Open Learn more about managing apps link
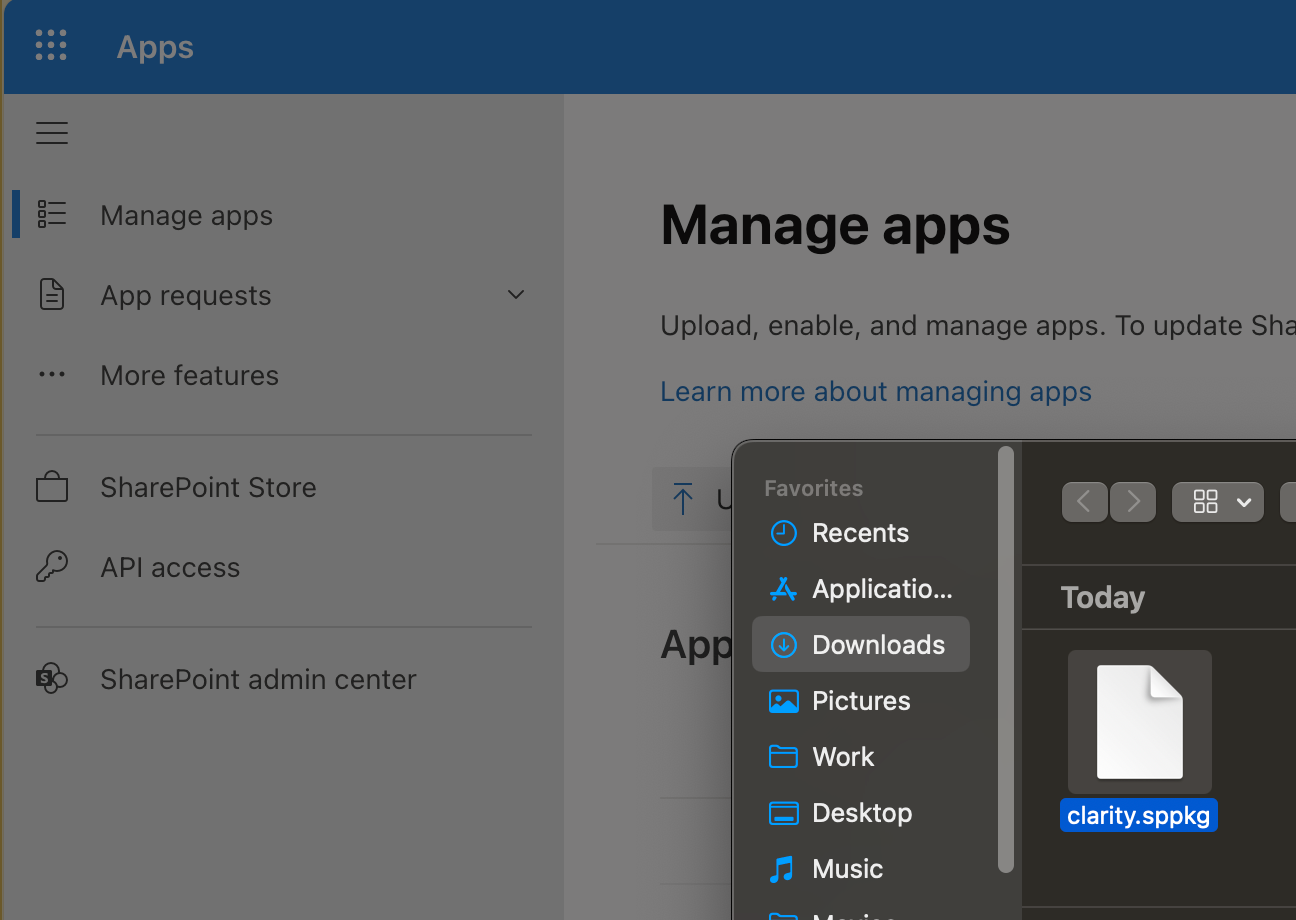The image size is (1296, 920). coord(876,391)
